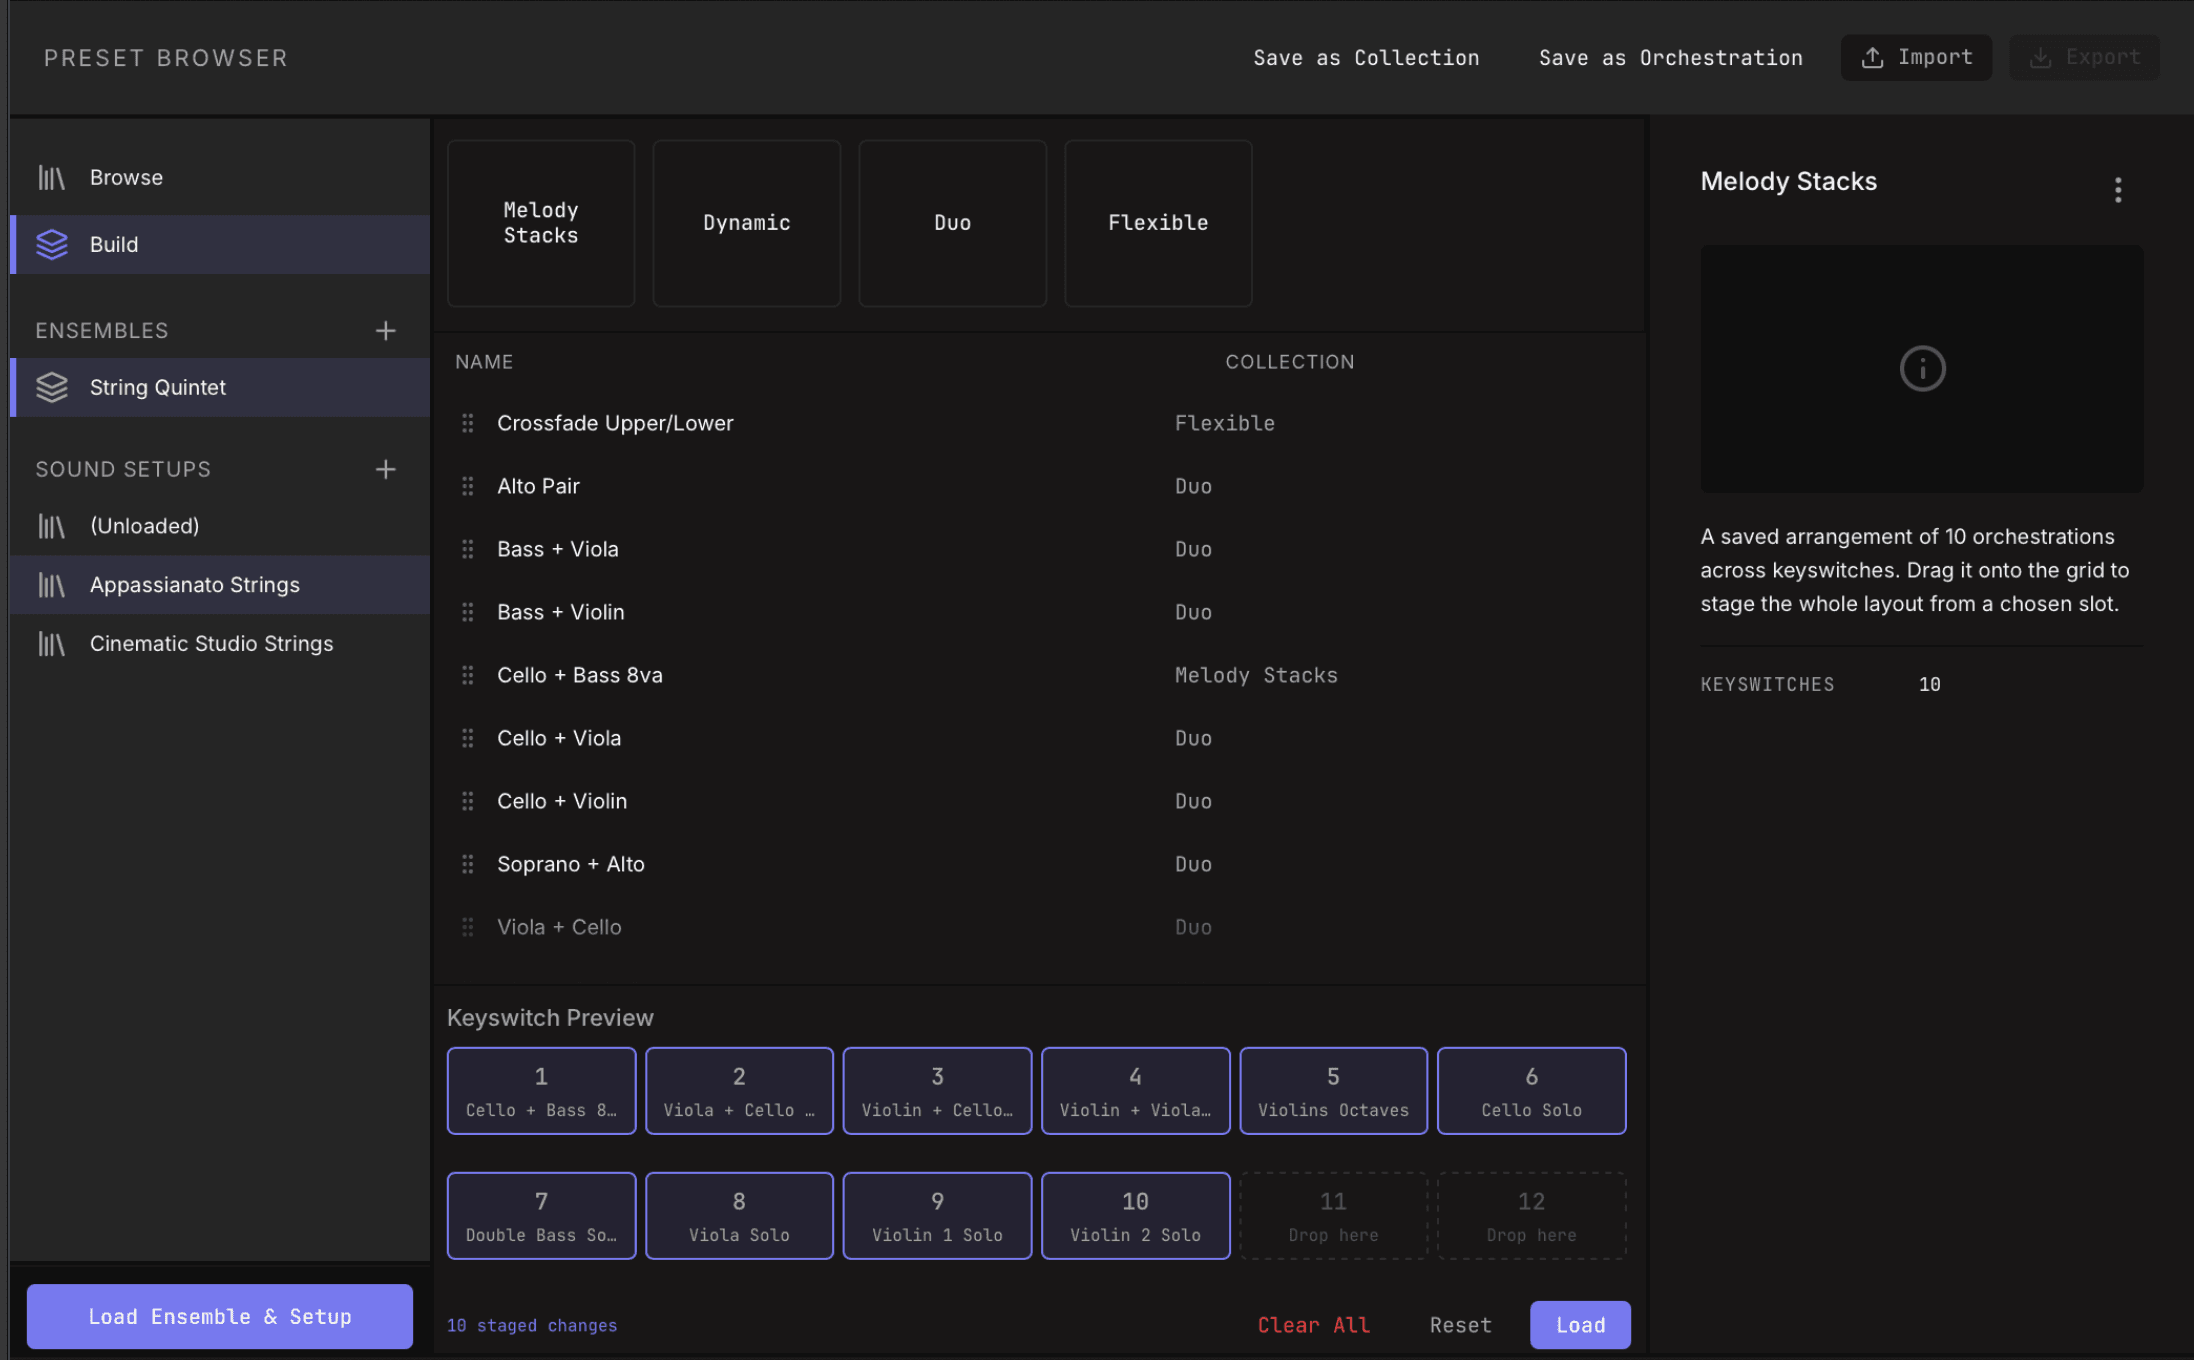
Task: Click the Cinematic Studio Strings library icon
Action: (51, 644)
